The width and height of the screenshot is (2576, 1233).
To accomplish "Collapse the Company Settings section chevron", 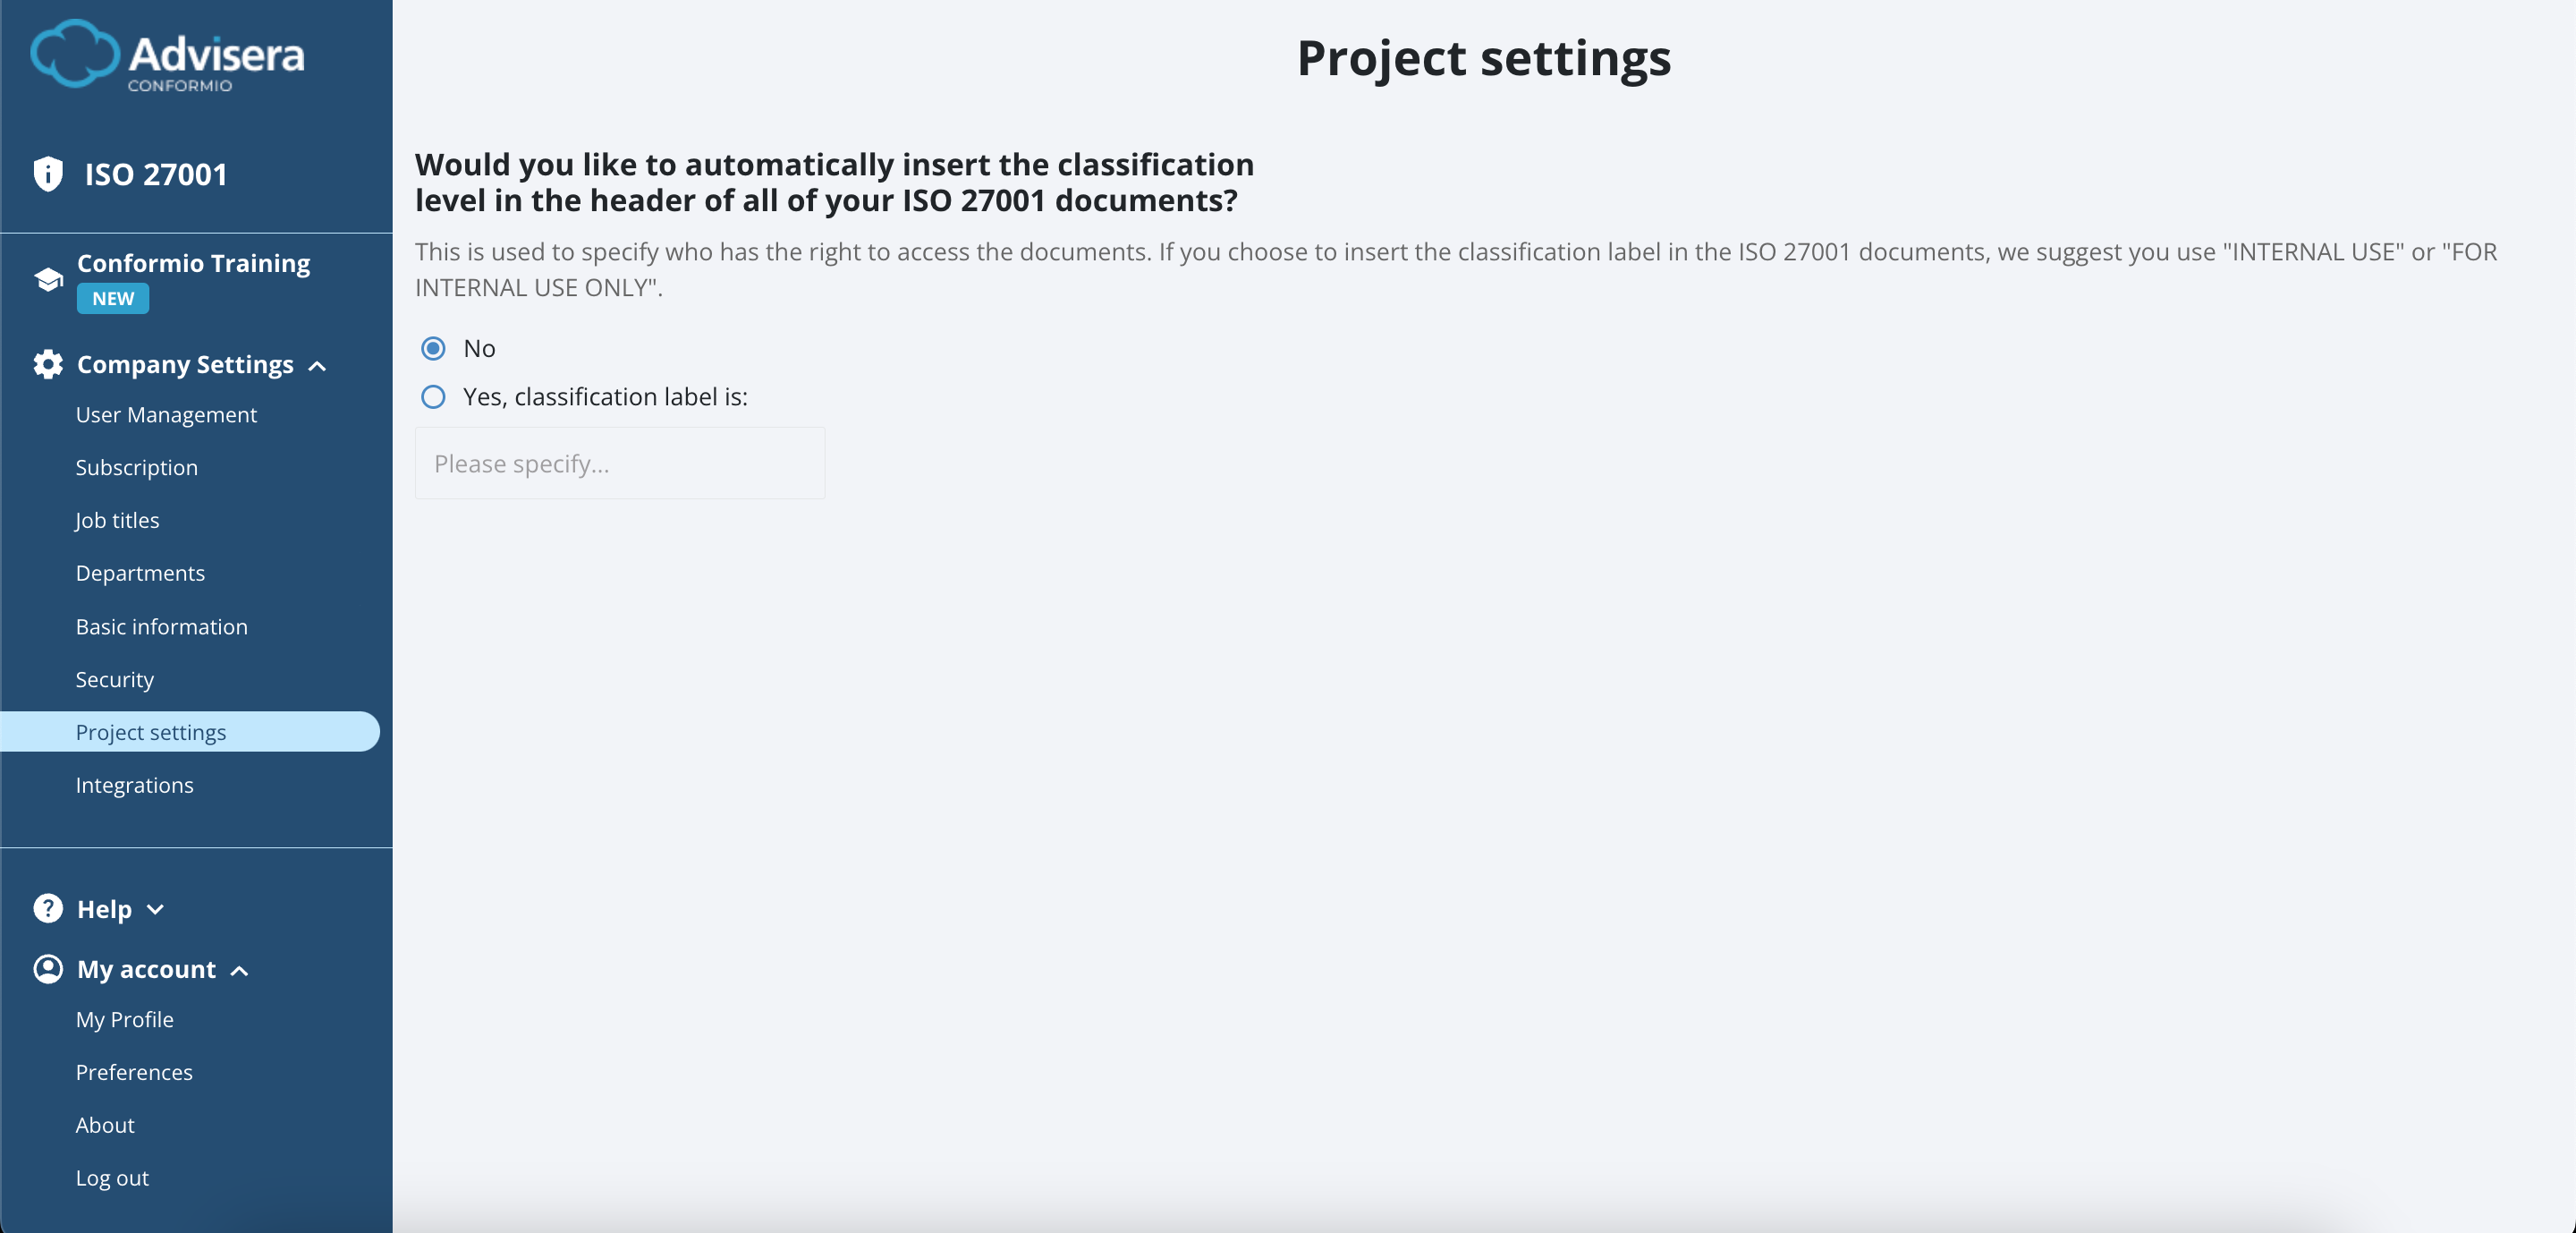I will (x=317, y=366).
